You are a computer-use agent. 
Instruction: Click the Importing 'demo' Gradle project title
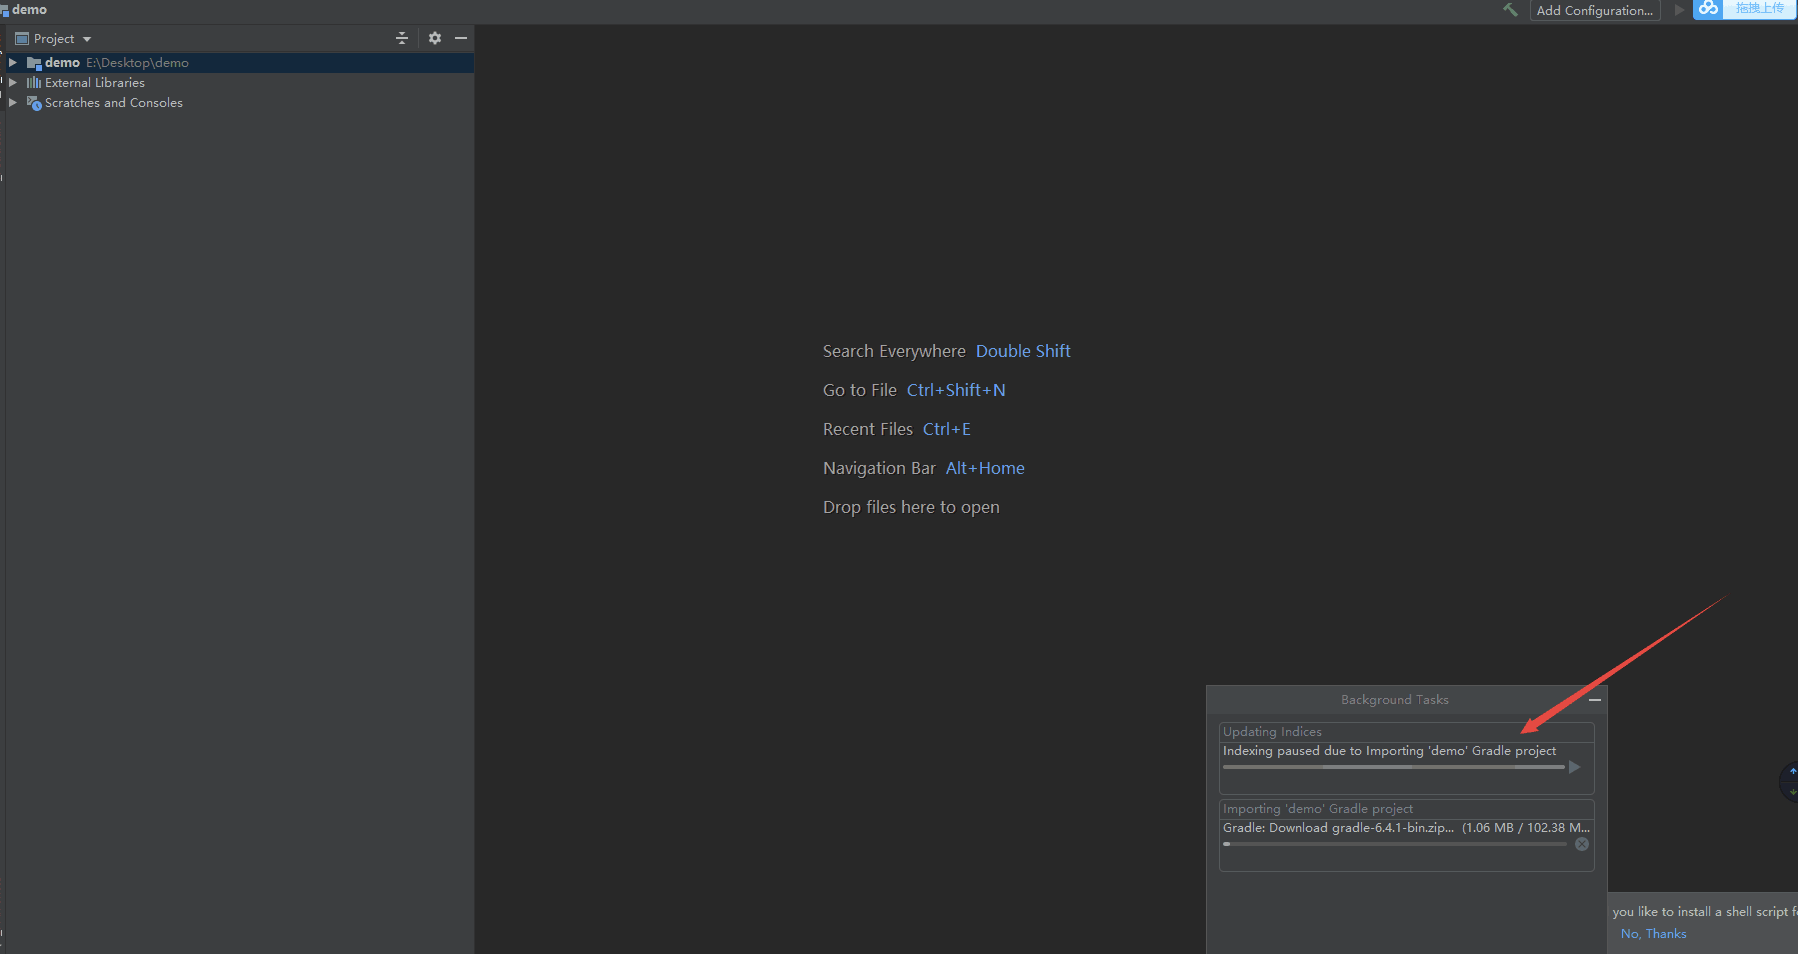pos(1318,809)
